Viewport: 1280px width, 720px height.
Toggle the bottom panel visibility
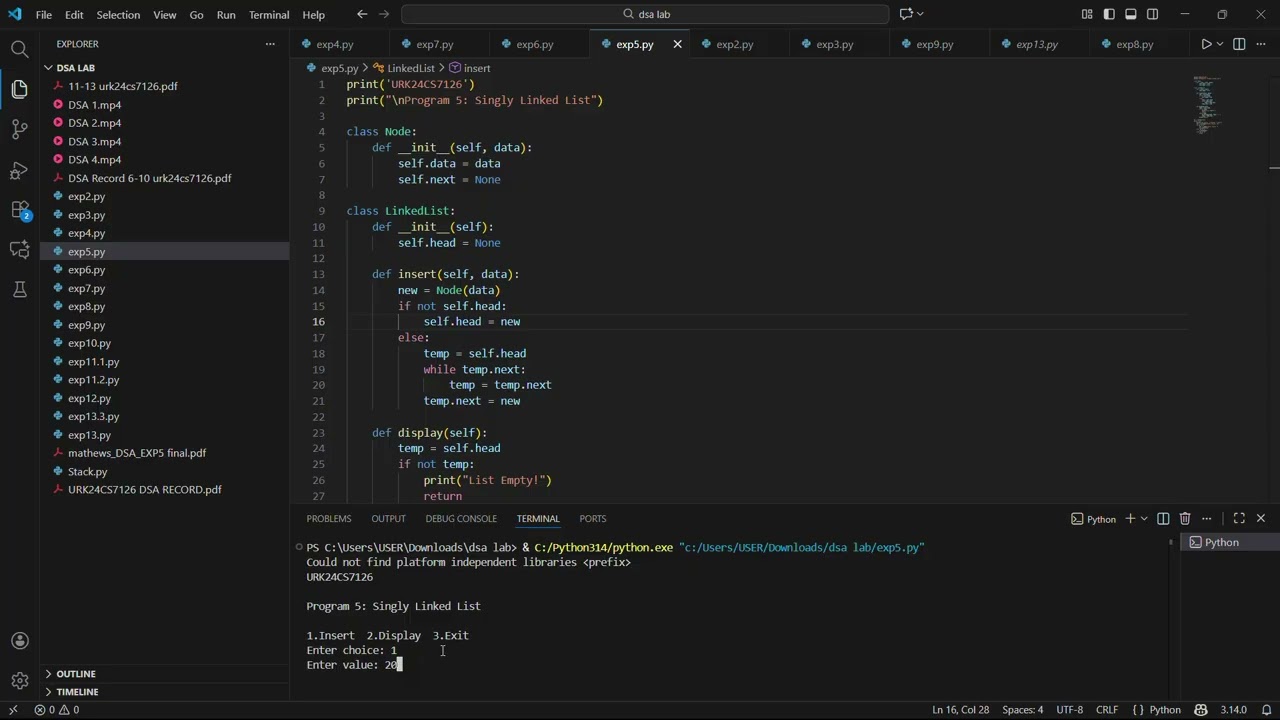click(1131, 14)
